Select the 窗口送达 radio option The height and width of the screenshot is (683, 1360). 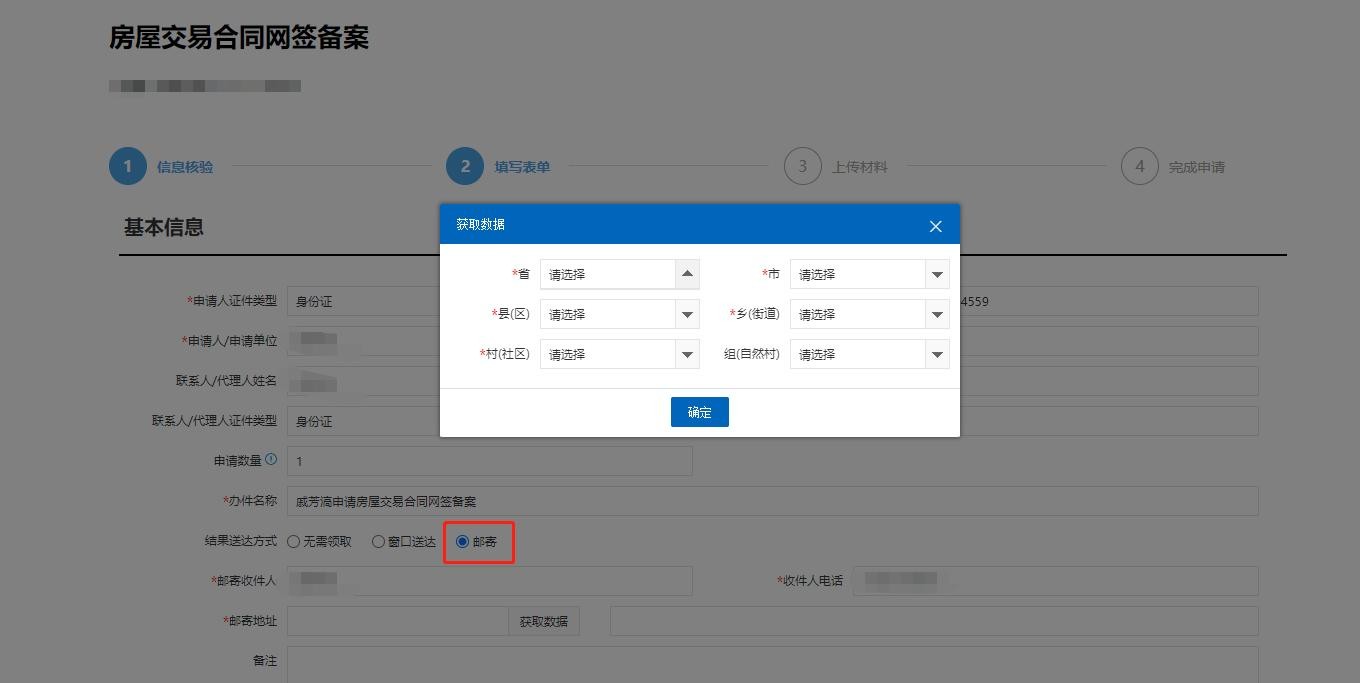coord(378,541)
